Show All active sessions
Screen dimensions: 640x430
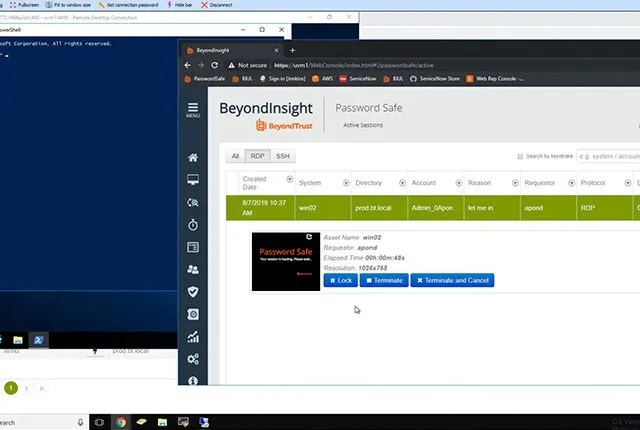[235, 156]
